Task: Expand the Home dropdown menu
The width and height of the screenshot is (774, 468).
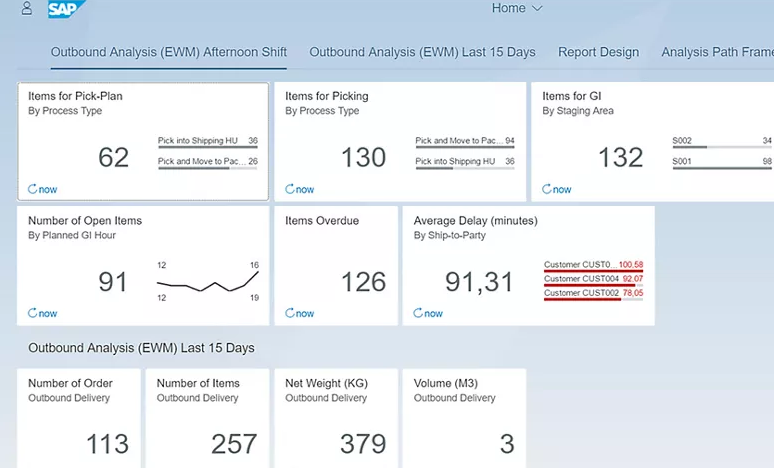Action: tap(517, 9)
